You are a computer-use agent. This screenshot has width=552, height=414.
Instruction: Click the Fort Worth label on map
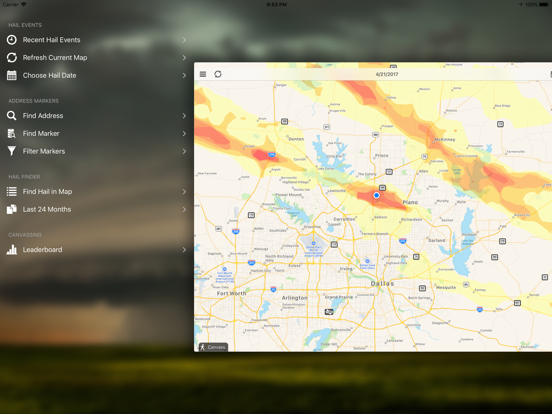click(x=231, y=293)
